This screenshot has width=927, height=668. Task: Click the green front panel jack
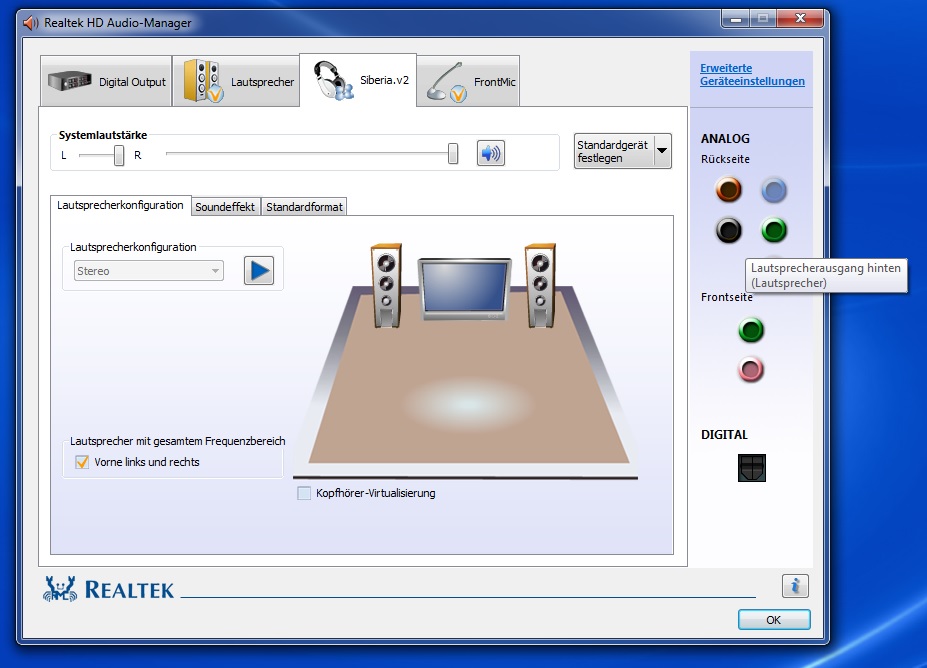pyautogui.click(x=751, y=330)
